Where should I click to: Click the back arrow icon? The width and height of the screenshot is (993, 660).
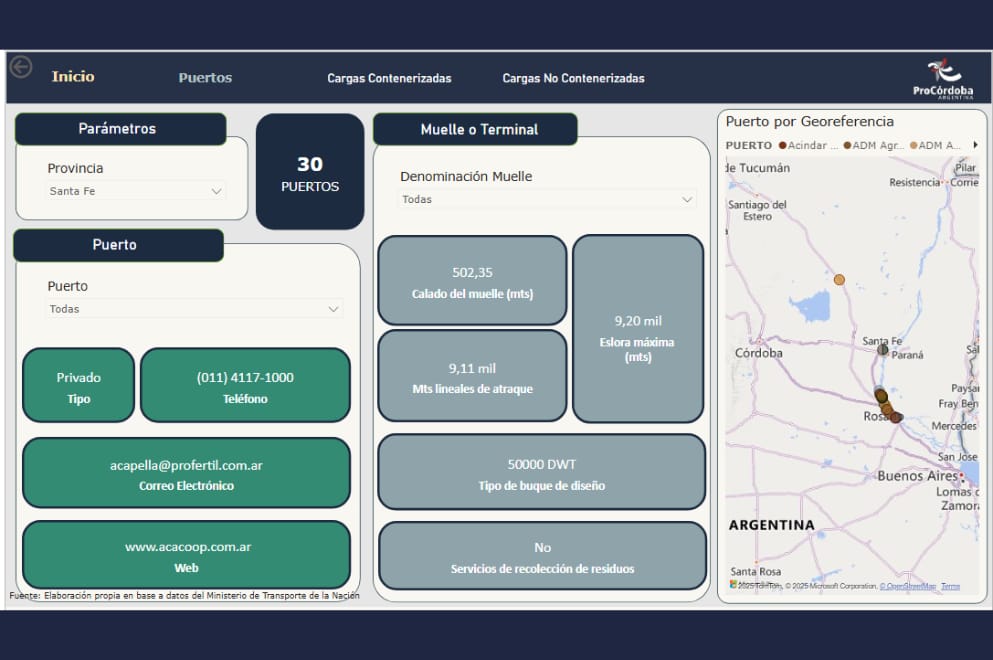tap(21, 67)
